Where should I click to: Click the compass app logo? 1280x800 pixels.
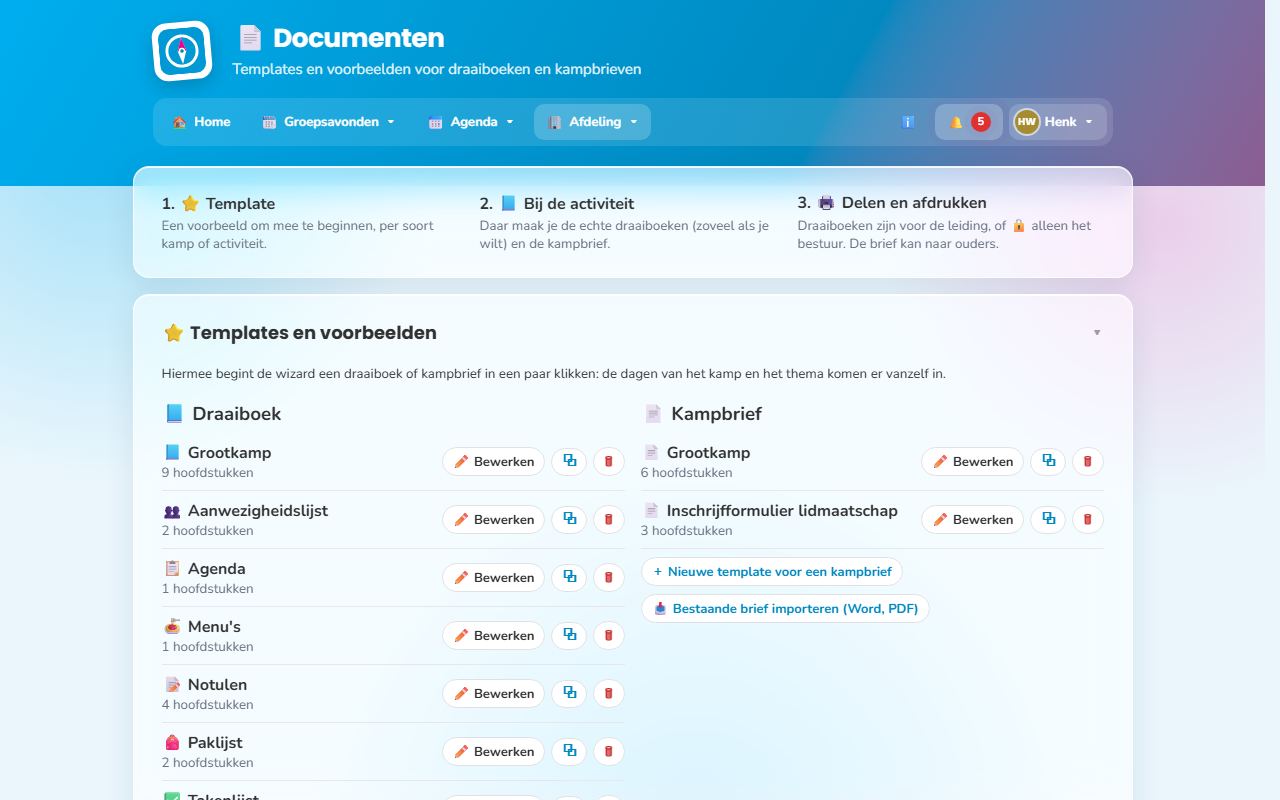(x=182, y=51)
